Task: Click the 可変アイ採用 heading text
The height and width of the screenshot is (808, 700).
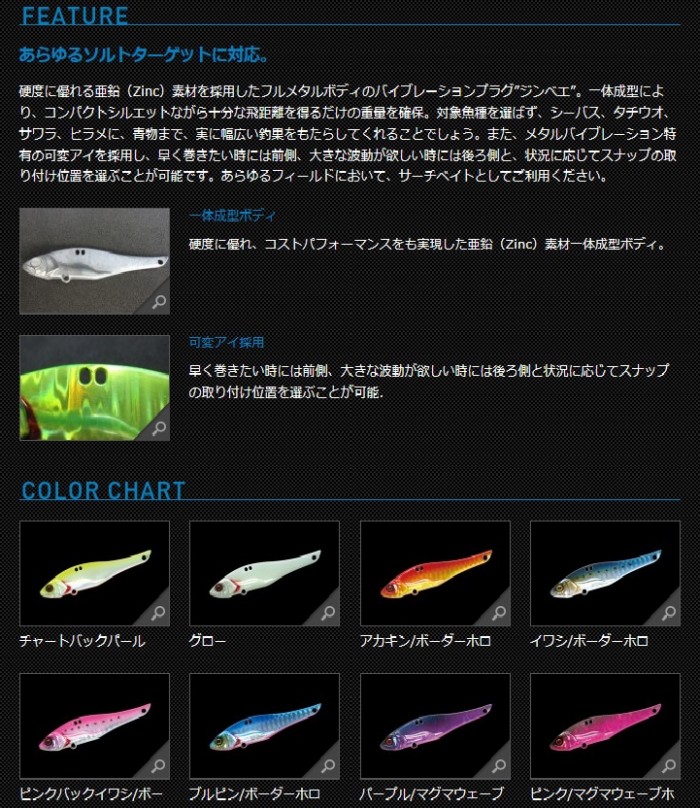Action: [x=226, y=343]
